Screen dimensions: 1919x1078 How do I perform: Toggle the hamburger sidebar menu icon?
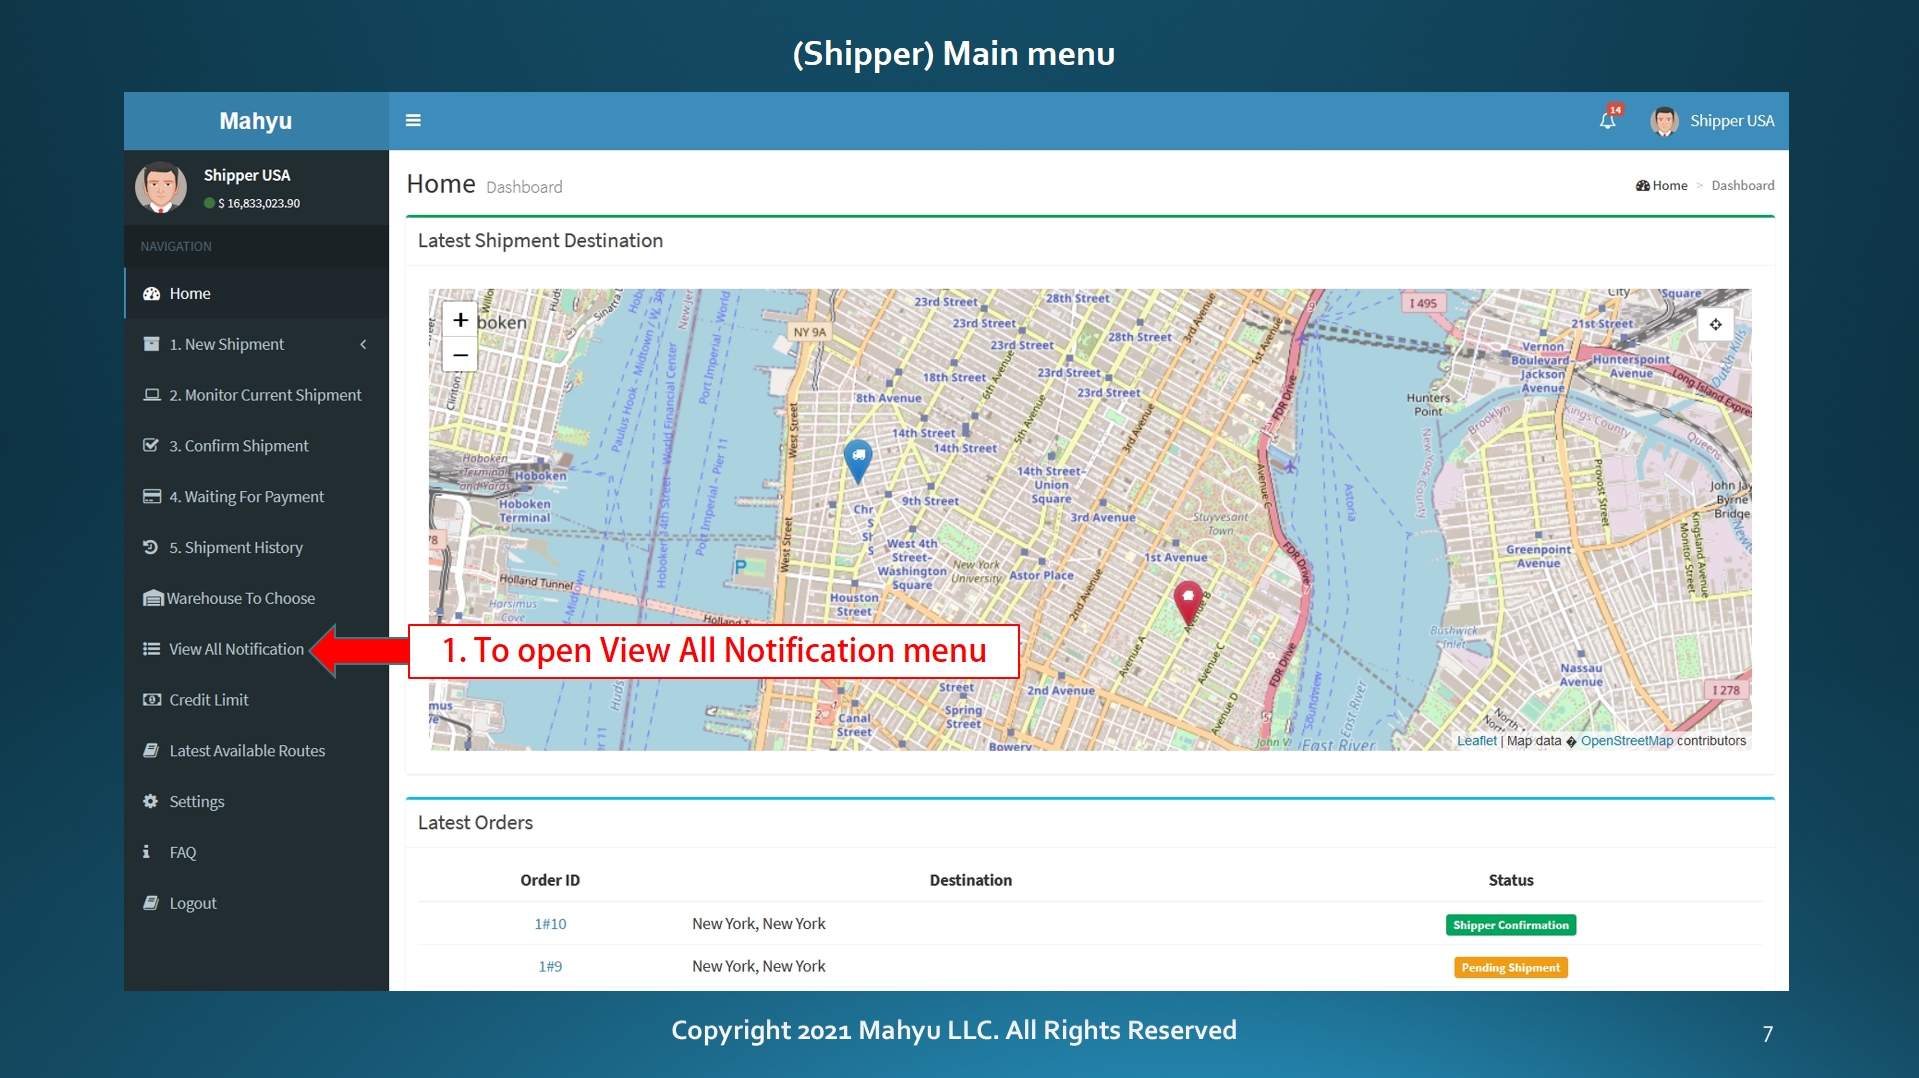coord(413,120)
